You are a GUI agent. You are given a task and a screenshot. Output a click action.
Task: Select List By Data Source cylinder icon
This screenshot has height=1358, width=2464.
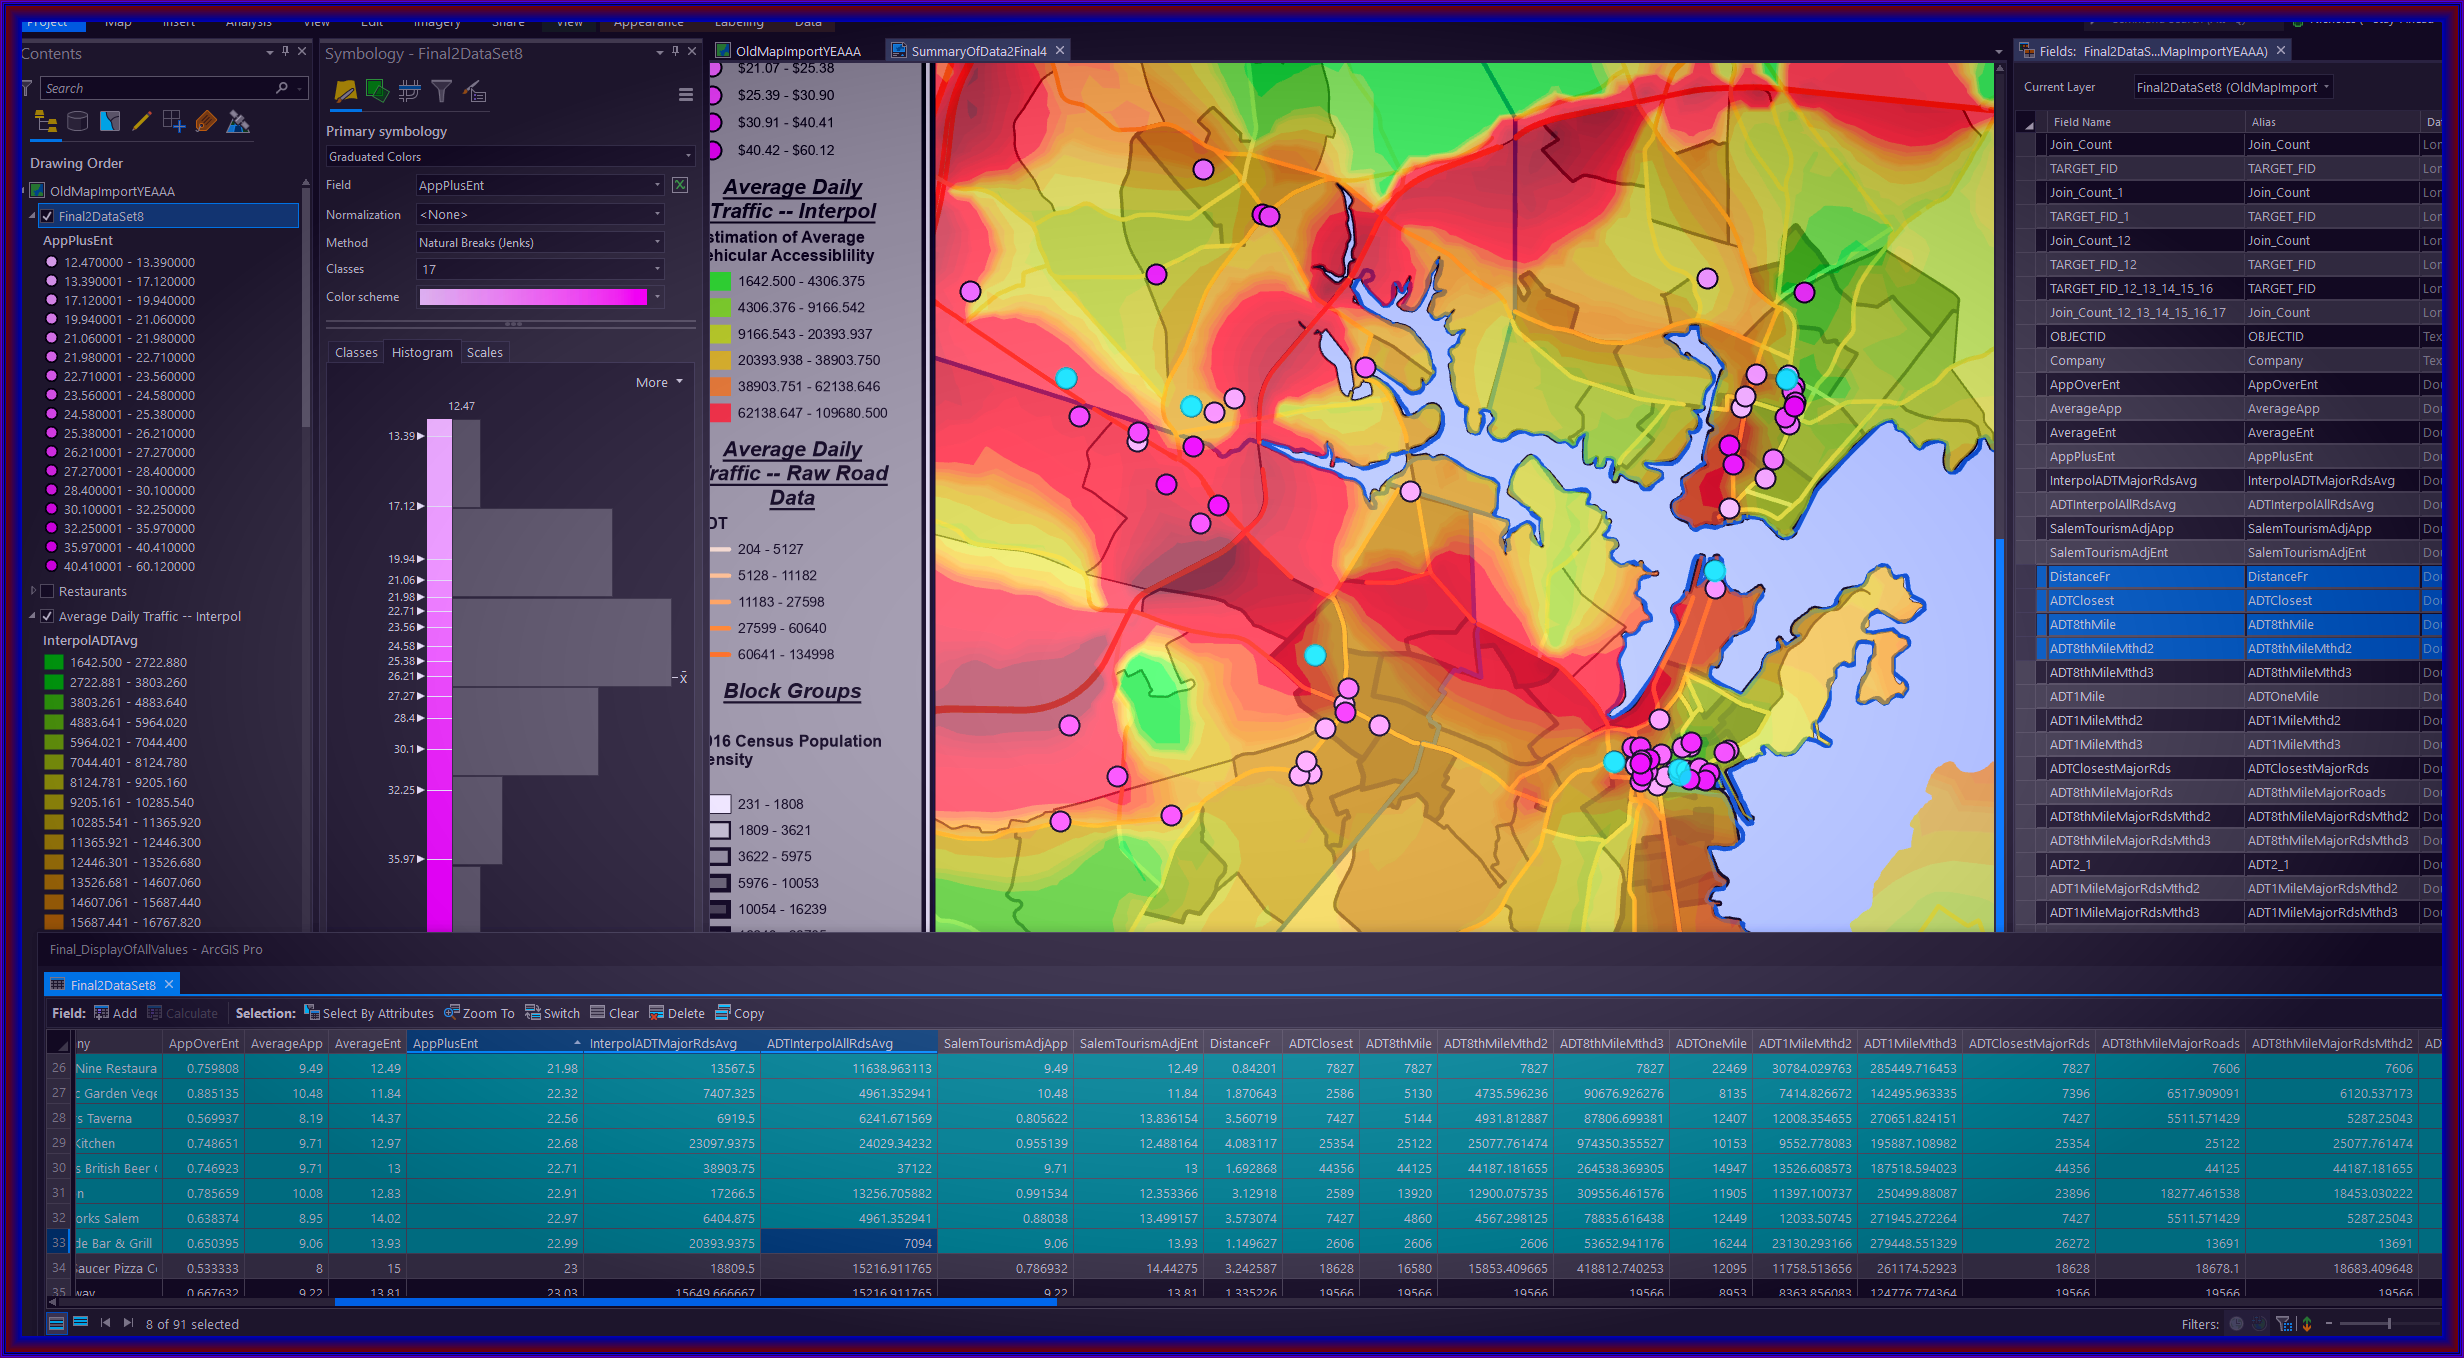click(x=77, y=122)
